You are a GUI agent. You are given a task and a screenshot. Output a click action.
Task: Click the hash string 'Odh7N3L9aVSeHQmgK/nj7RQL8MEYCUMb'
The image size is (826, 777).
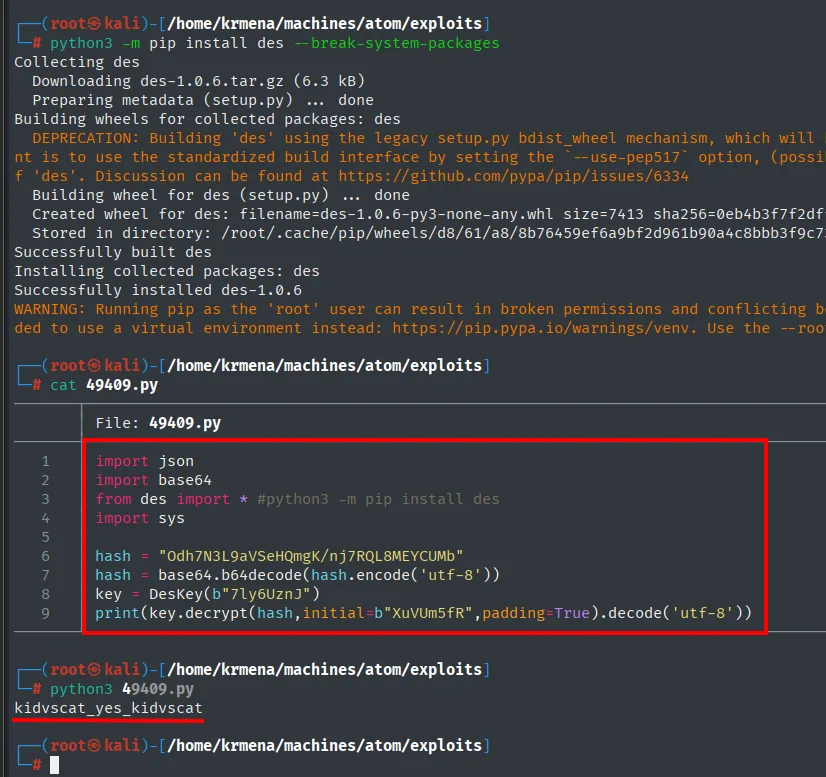[x=311, y=556]
